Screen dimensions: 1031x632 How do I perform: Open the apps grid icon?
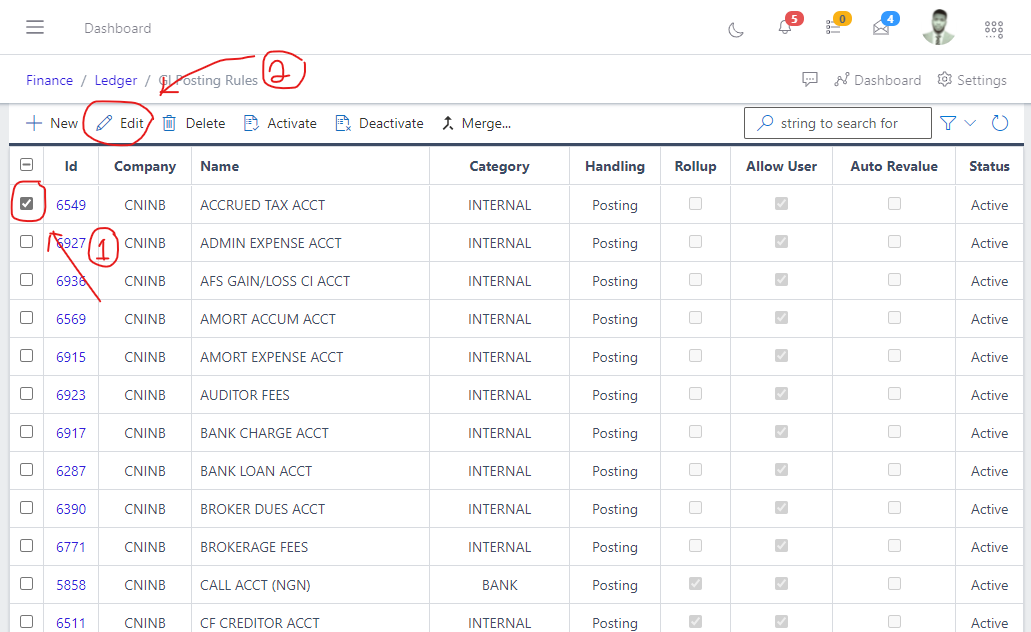pyautogui.click(x=993, y=29)
